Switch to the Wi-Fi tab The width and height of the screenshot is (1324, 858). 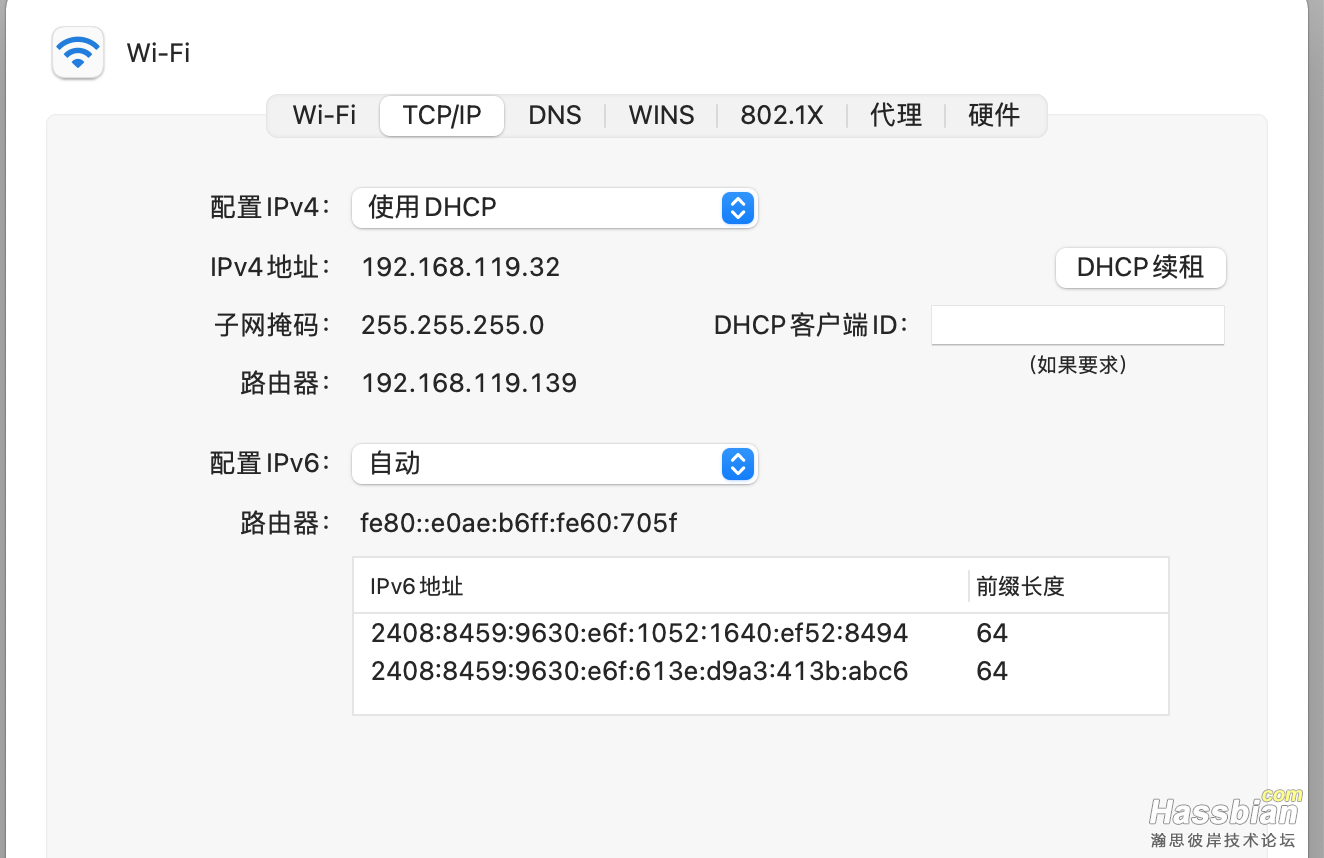324,115
